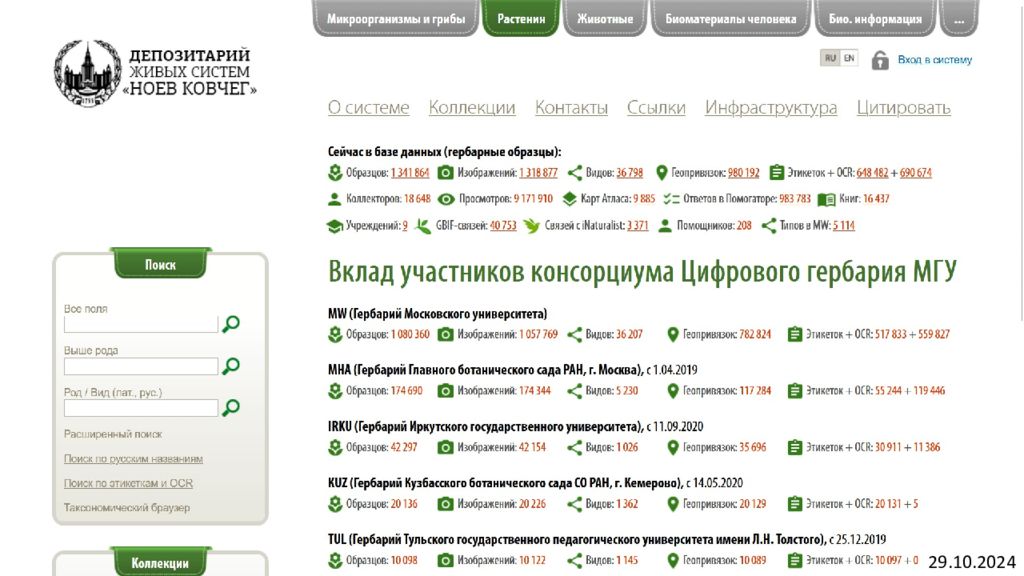Screen dimensions: 1024x576
Task: Open the Коллекции menu link
Action: tap(472, 107)
